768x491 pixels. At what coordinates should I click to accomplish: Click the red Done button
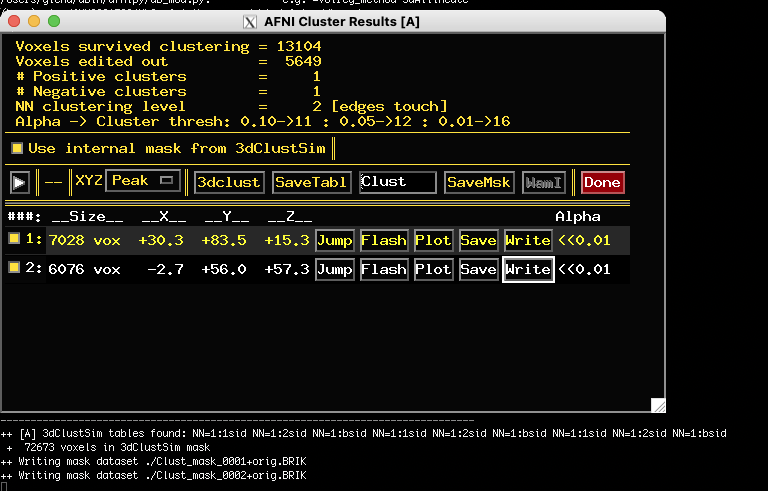(602, 182)
